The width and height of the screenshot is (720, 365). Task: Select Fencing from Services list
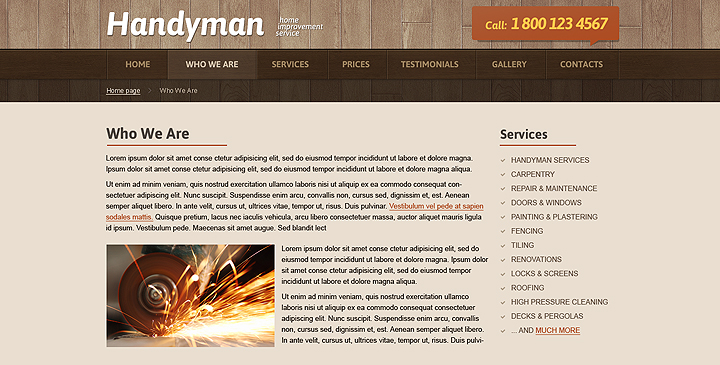point(527,231)
